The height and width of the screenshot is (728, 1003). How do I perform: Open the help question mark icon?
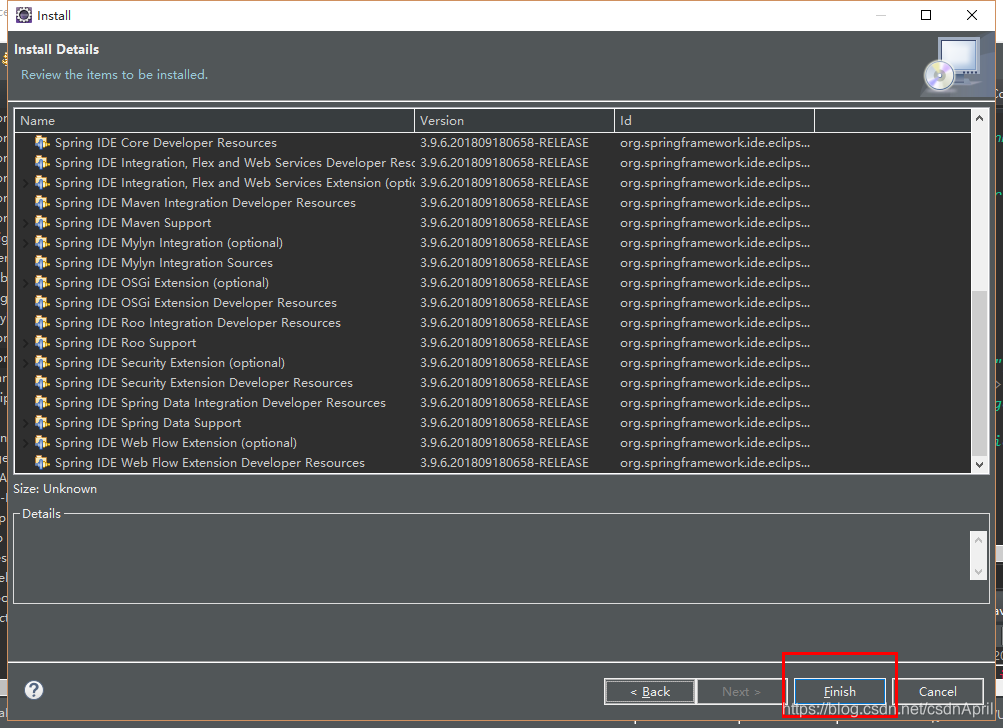tap(34, 690)
